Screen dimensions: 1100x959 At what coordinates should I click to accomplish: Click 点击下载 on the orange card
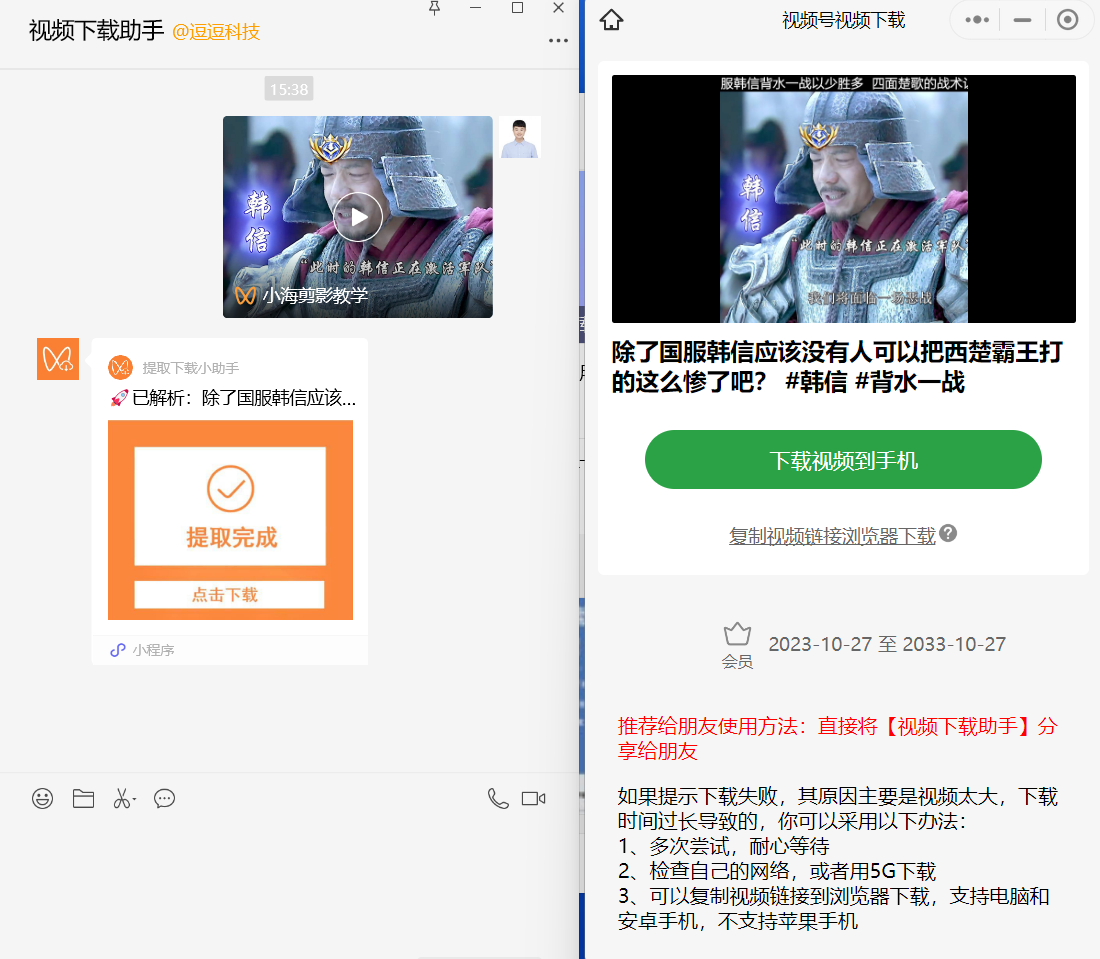pos(229,595)
